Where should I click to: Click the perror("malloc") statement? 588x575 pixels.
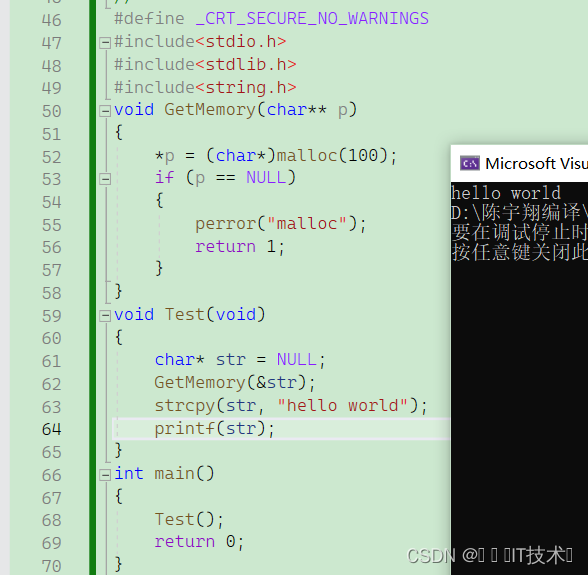(280, 224)
